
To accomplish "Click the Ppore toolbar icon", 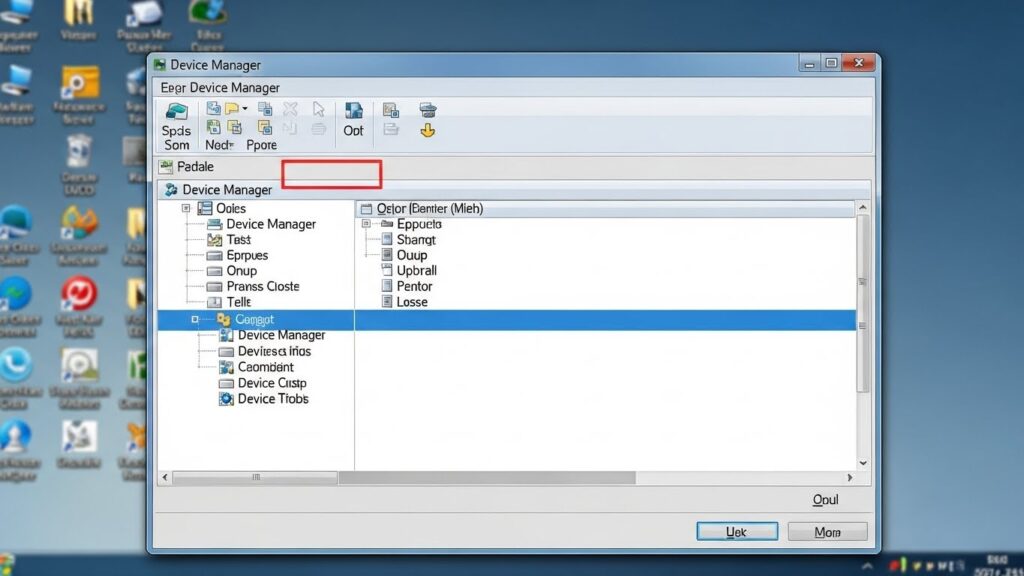I will click(x=265, y=128).
